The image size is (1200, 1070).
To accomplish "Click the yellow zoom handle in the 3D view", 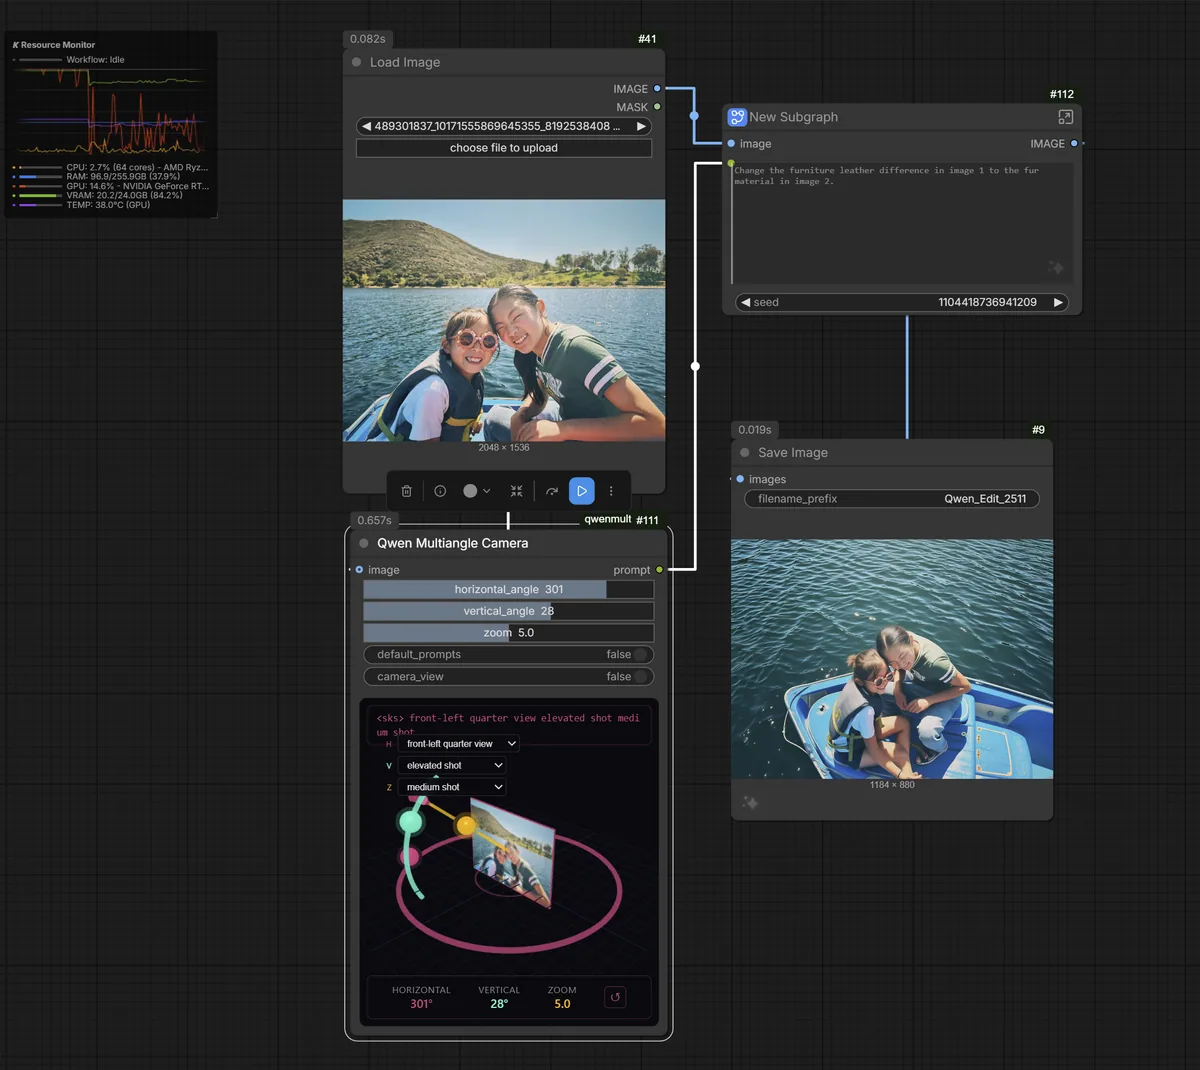I will coord(466,826).
